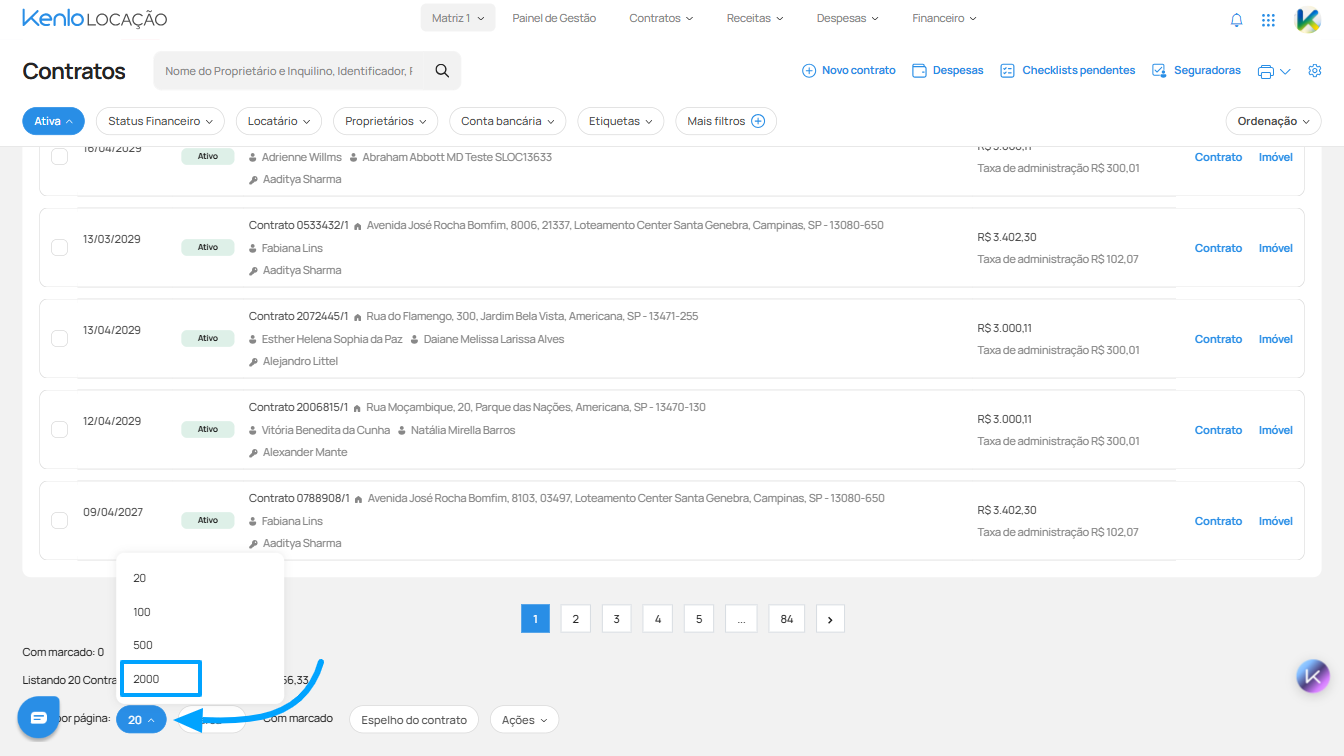Click owner name Esther Helena Sophia da Paz

tap(332, 339)
